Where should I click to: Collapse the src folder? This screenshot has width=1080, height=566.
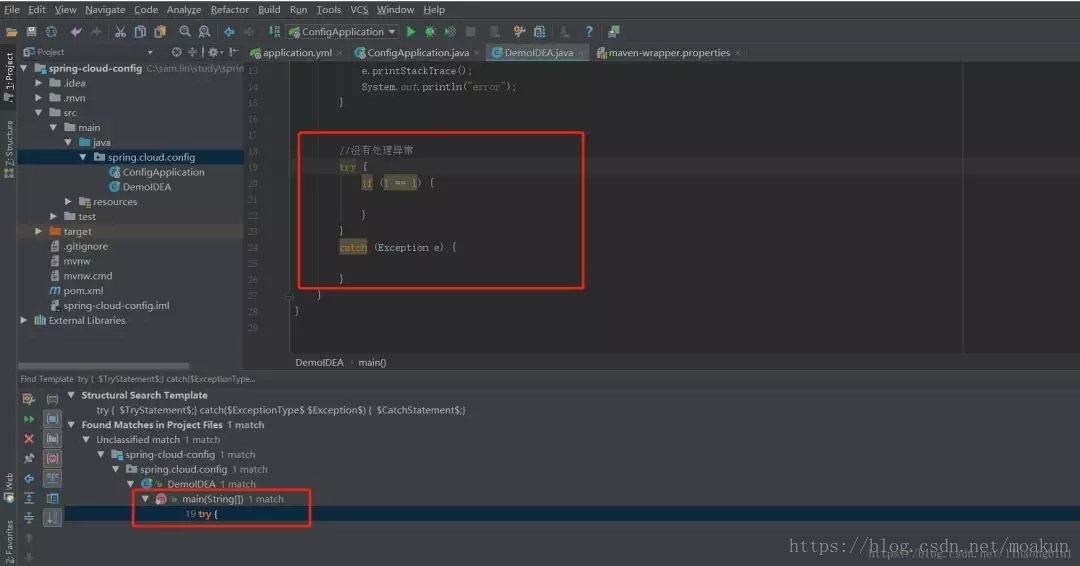39,112
